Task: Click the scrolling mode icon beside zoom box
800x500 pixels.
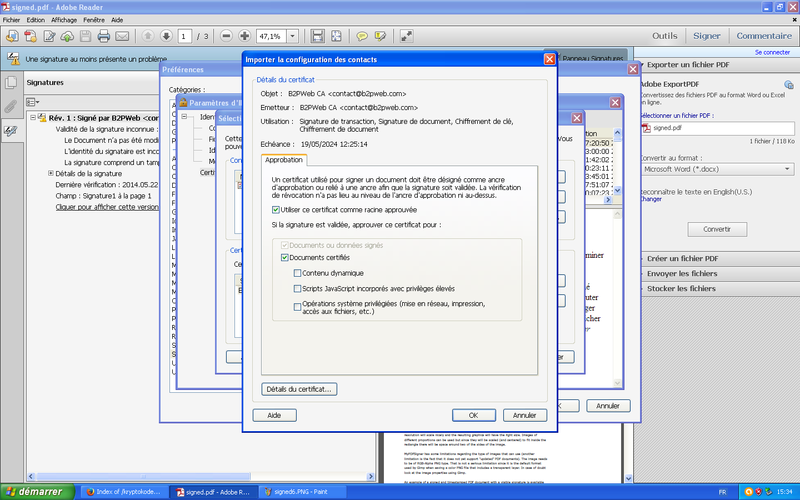Action: pyautogui.click(x=317, y=36)
